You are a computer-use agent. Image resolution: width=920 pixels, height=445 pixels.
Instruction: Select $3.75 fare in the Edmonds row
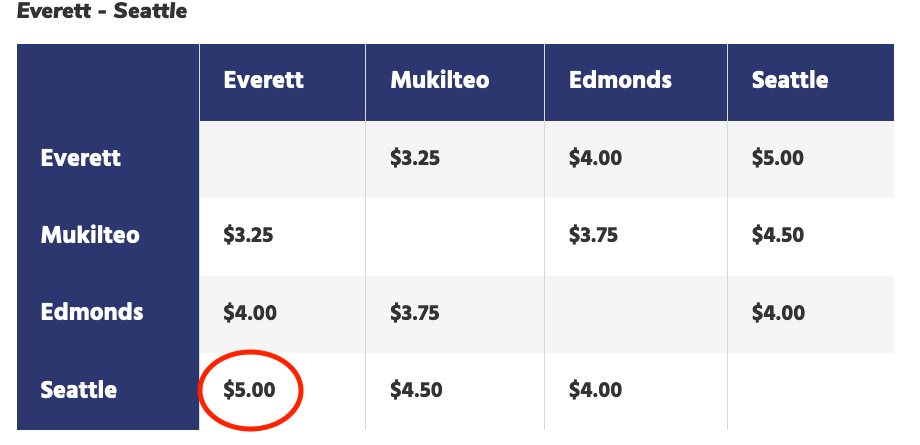(x=415, y=312)
